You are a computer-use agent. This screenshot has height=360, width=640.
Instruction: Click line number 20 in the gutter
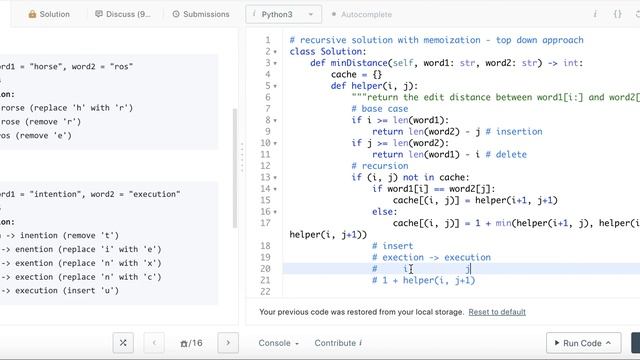pyautogui.click(x=265, y=269)
